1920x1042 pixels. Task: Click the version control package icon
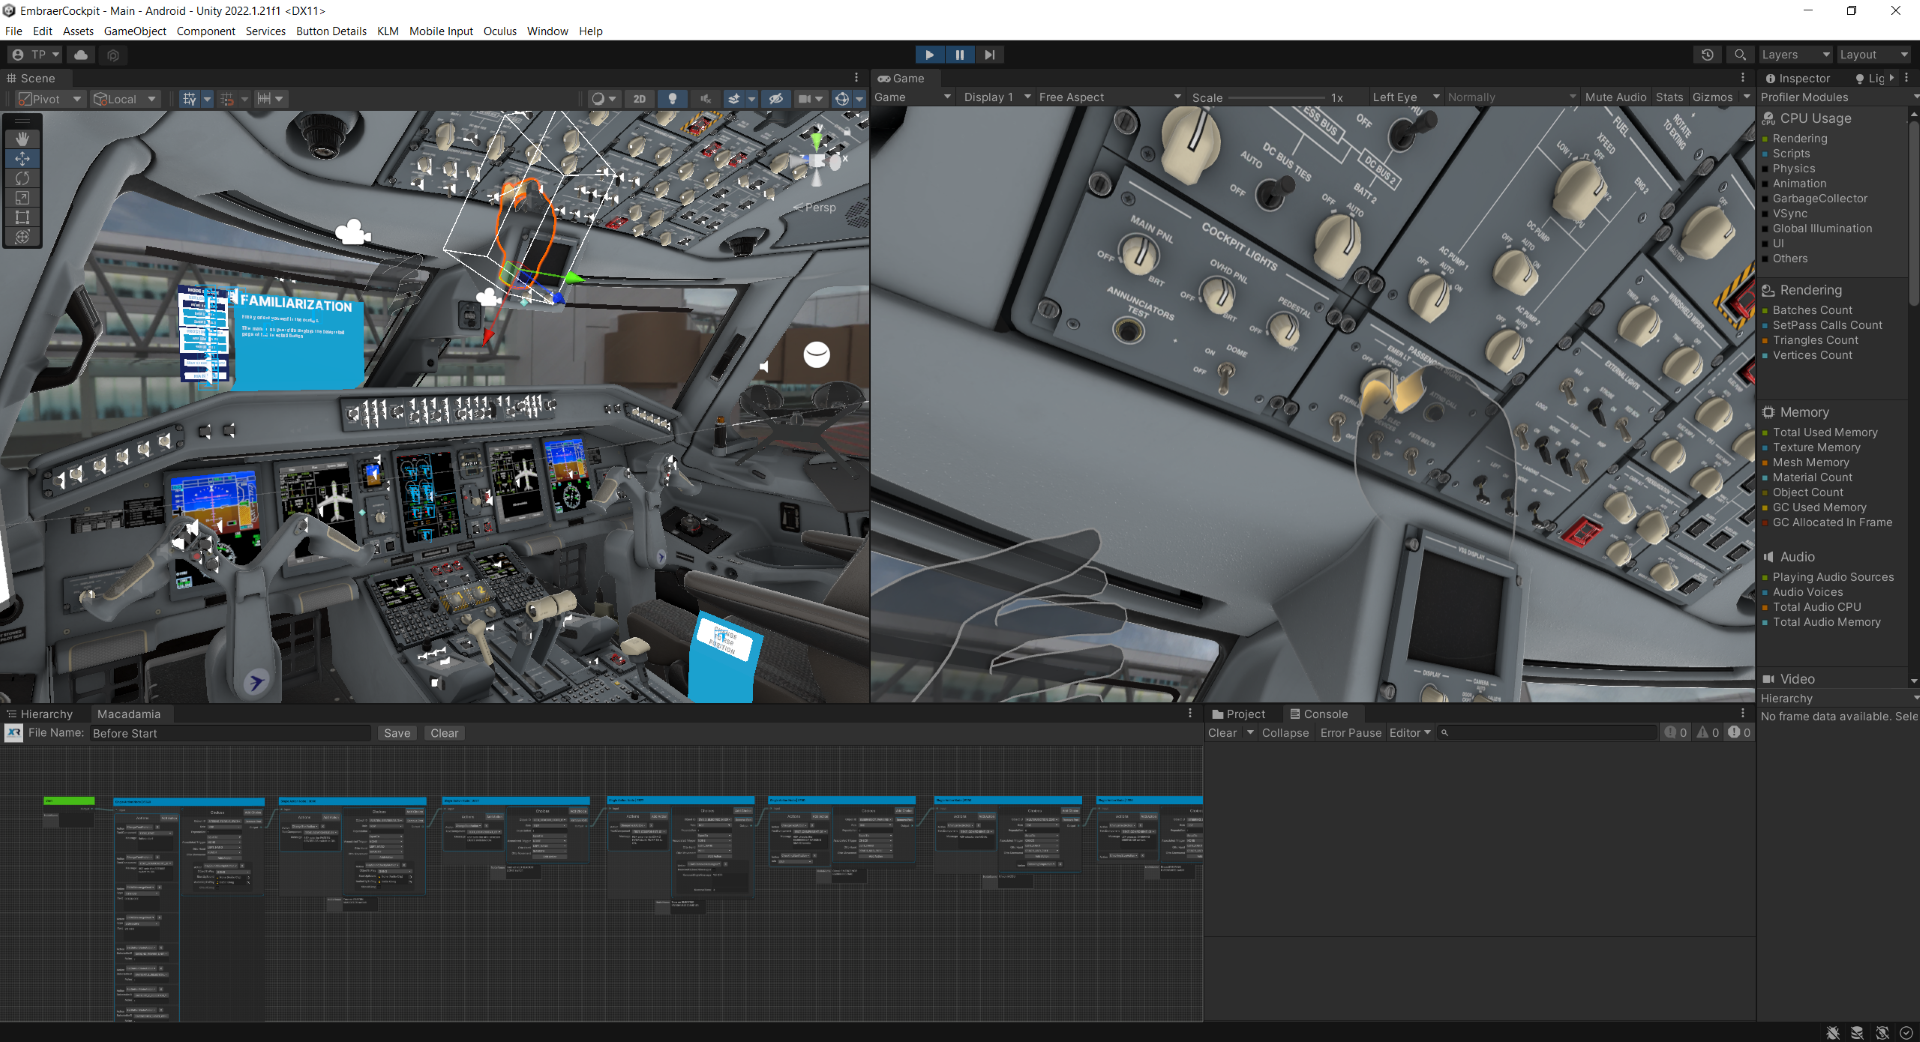point(113,55)
